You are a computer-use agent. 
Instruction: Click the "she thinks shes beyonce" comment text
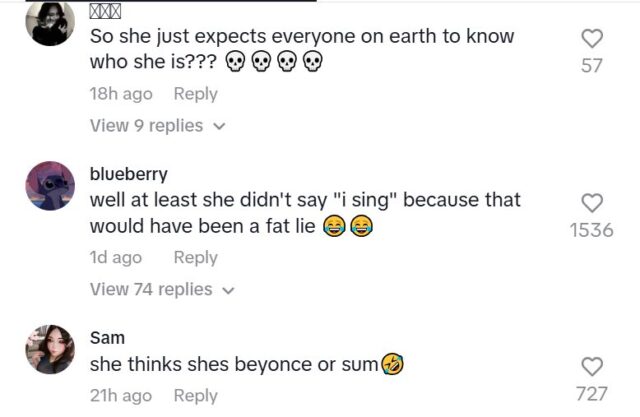tap(234, 364)
